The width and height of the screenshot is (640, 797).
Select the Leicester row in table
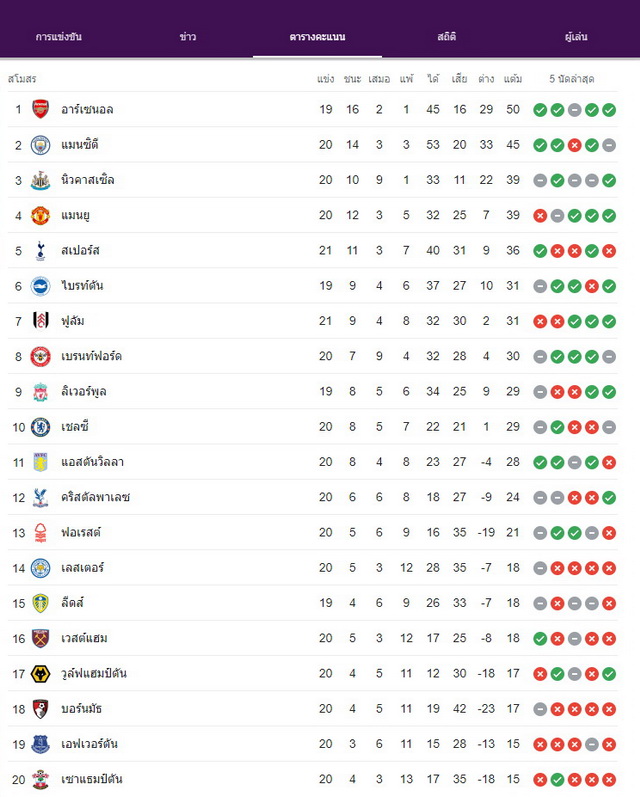click(313, 568)
